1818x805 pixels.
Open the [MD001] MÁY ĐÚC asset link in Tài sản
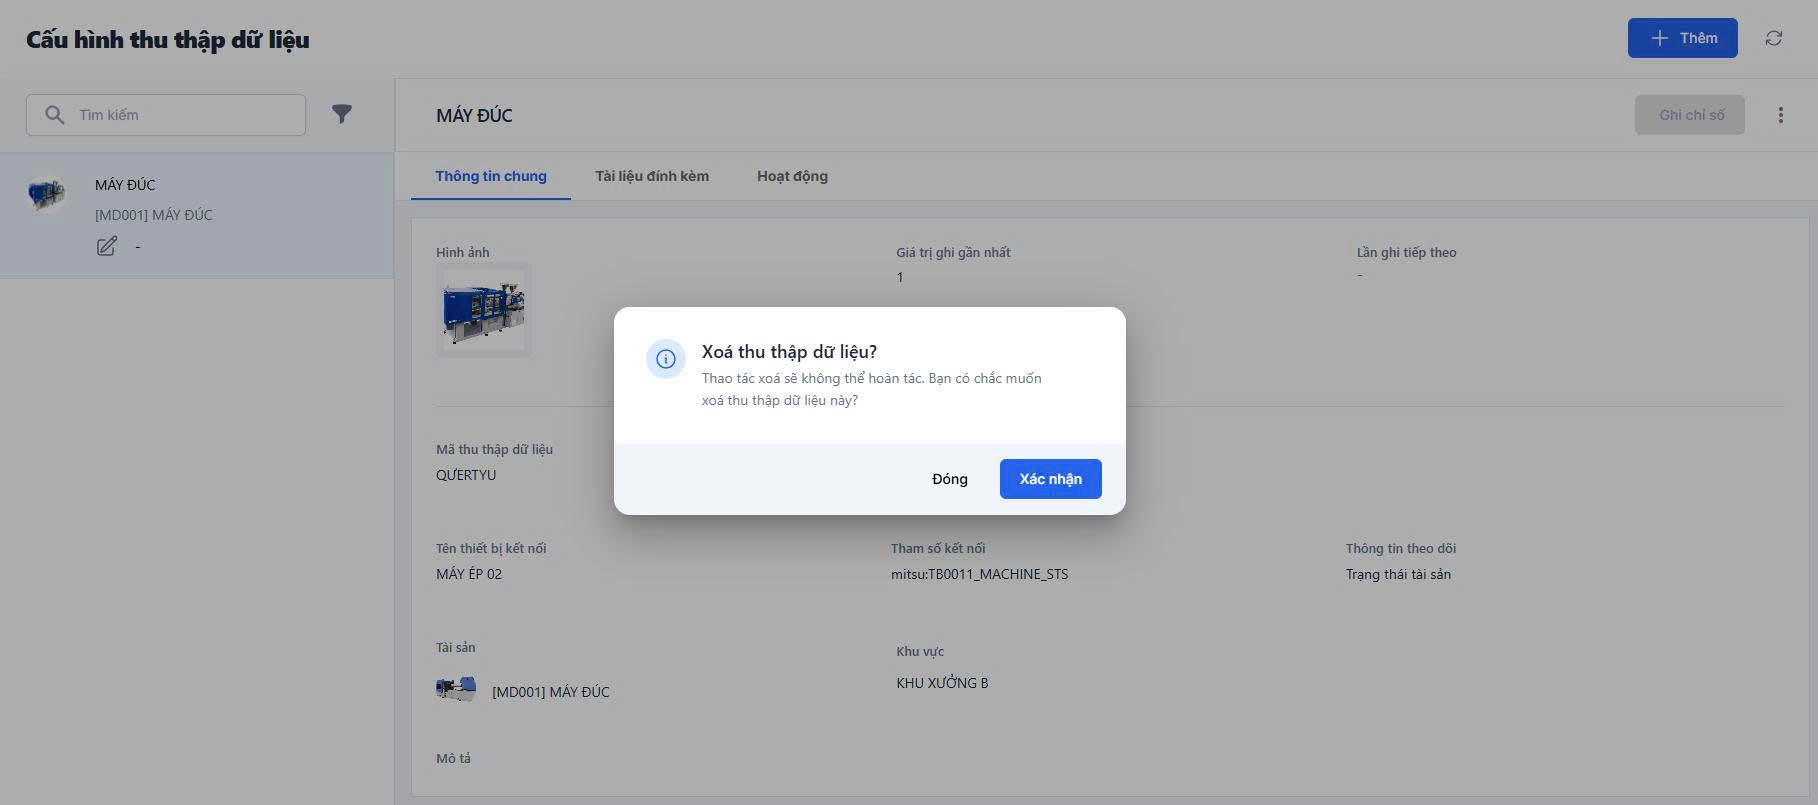point(550,692)
